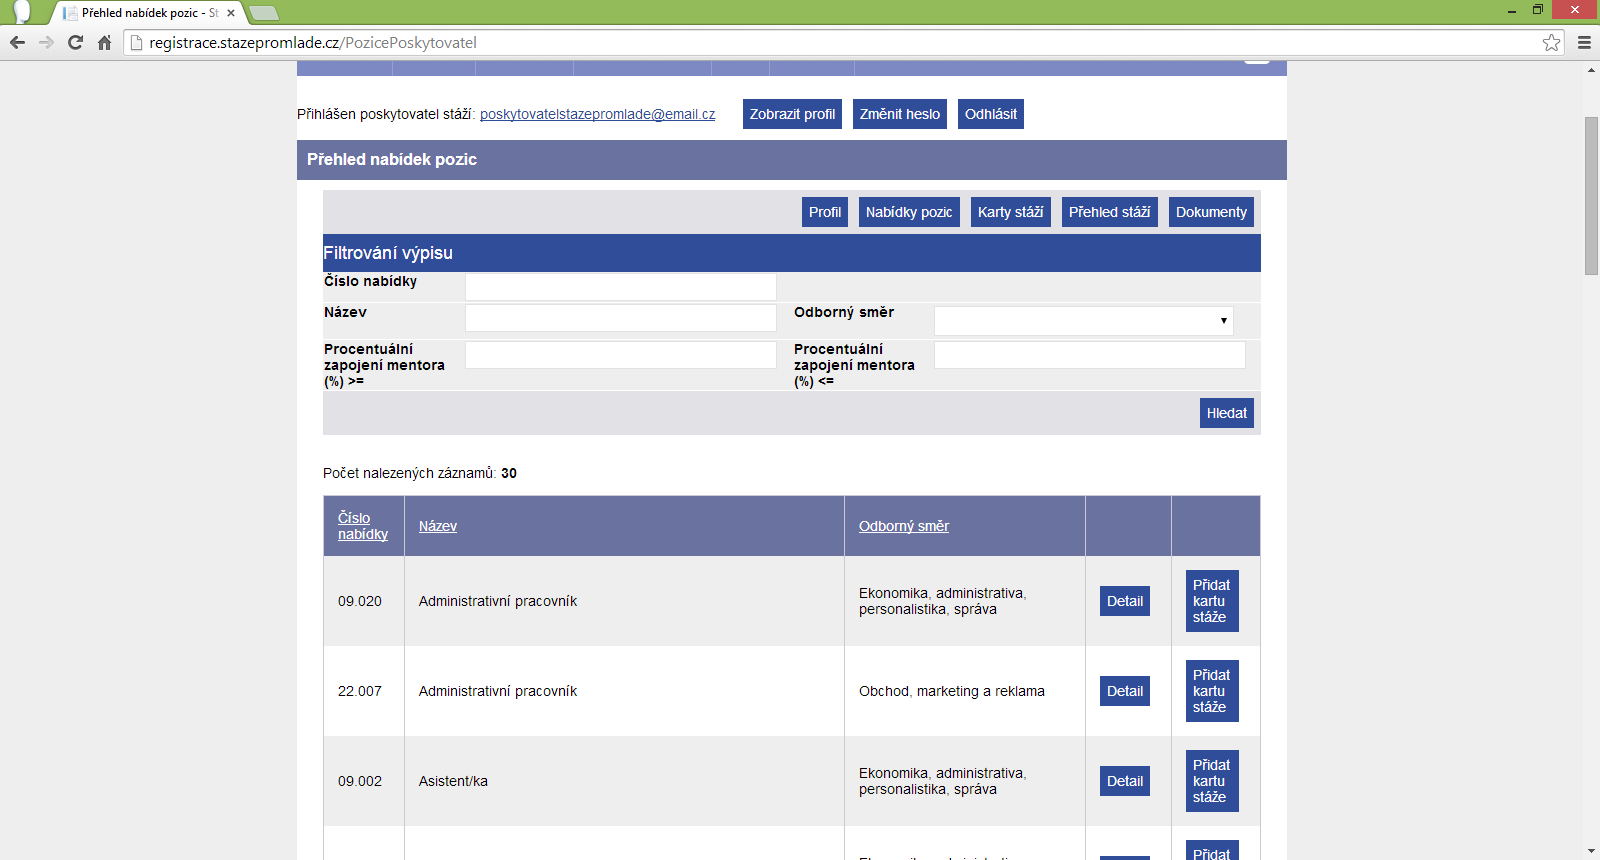1600x860 pixels.
Task: Reload the page with refresh icon
Action: pyautogui.click(x=75, y=42)
